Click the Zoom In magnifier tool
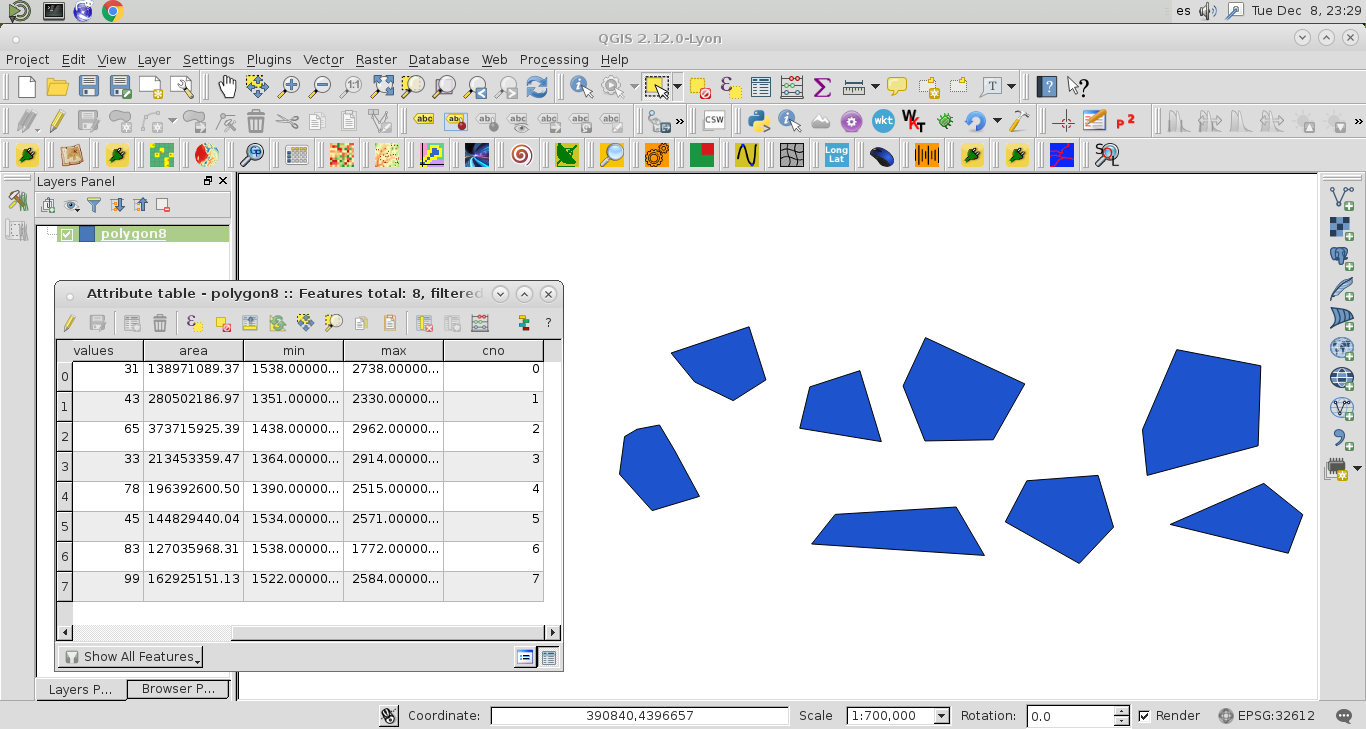Viewport: 1366px width, 729px height. click(x=289, y=87)
